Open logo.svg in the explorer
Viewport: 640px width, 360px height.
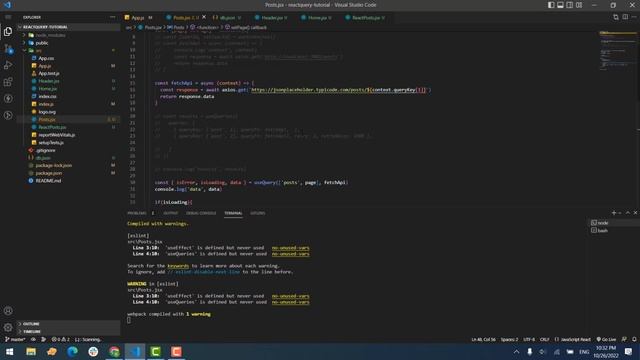[x=47, y=112]
